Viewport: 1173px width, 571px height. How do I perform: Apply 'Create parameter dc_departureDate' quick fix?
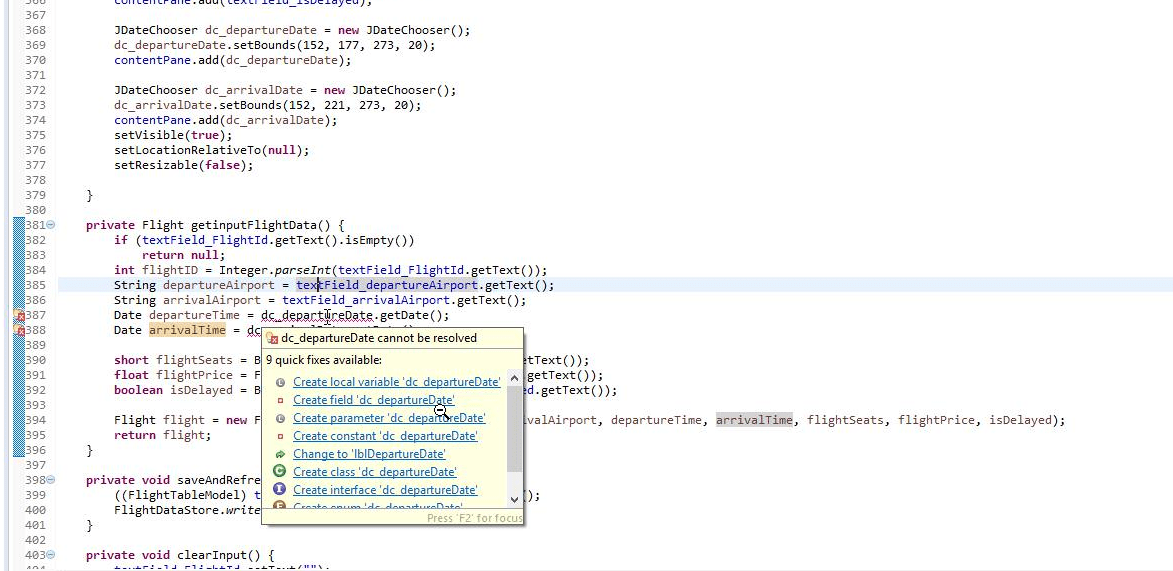[x=389, y=418]
